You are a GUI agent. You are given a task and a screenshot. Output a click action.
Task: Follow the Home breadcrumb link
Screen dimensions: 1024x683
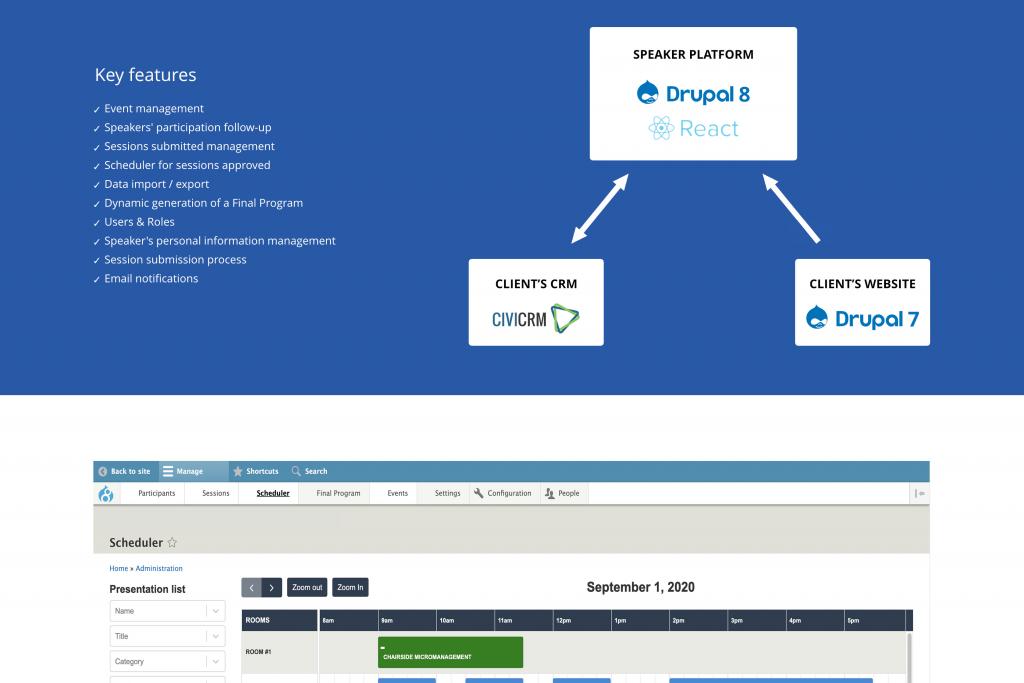(x=119, y=569)
